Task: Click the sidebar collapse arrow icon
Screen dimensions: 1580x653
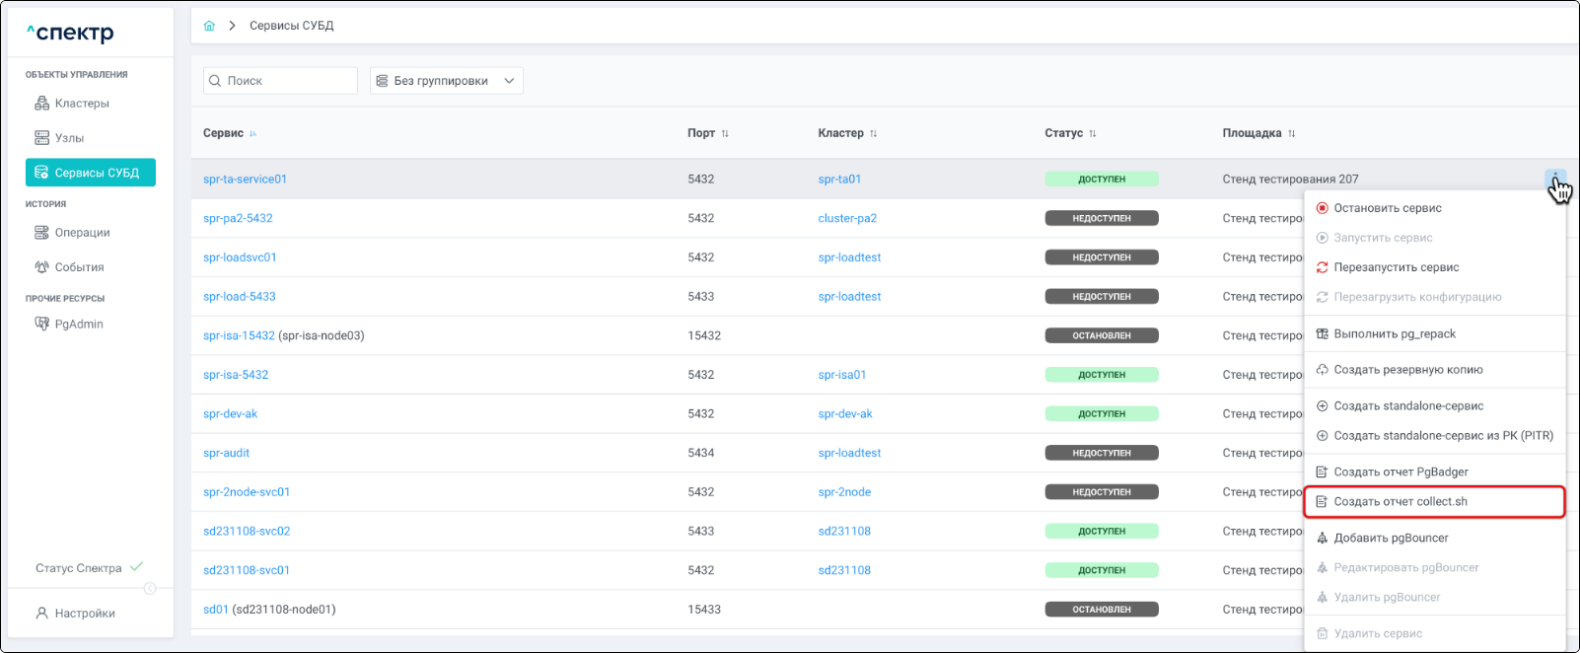Action: click(x=150, y=588)
